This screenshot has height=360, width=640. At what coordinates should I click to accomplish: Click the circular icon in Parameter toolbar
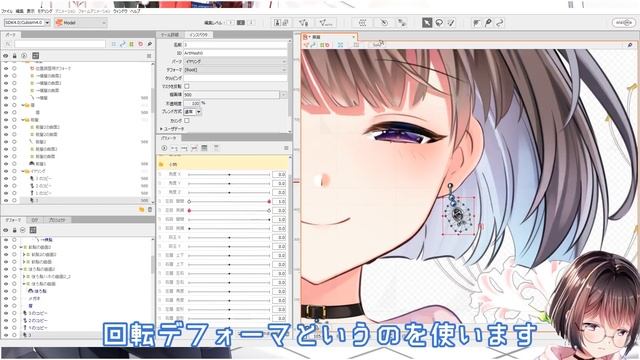[x=164, y=148]
